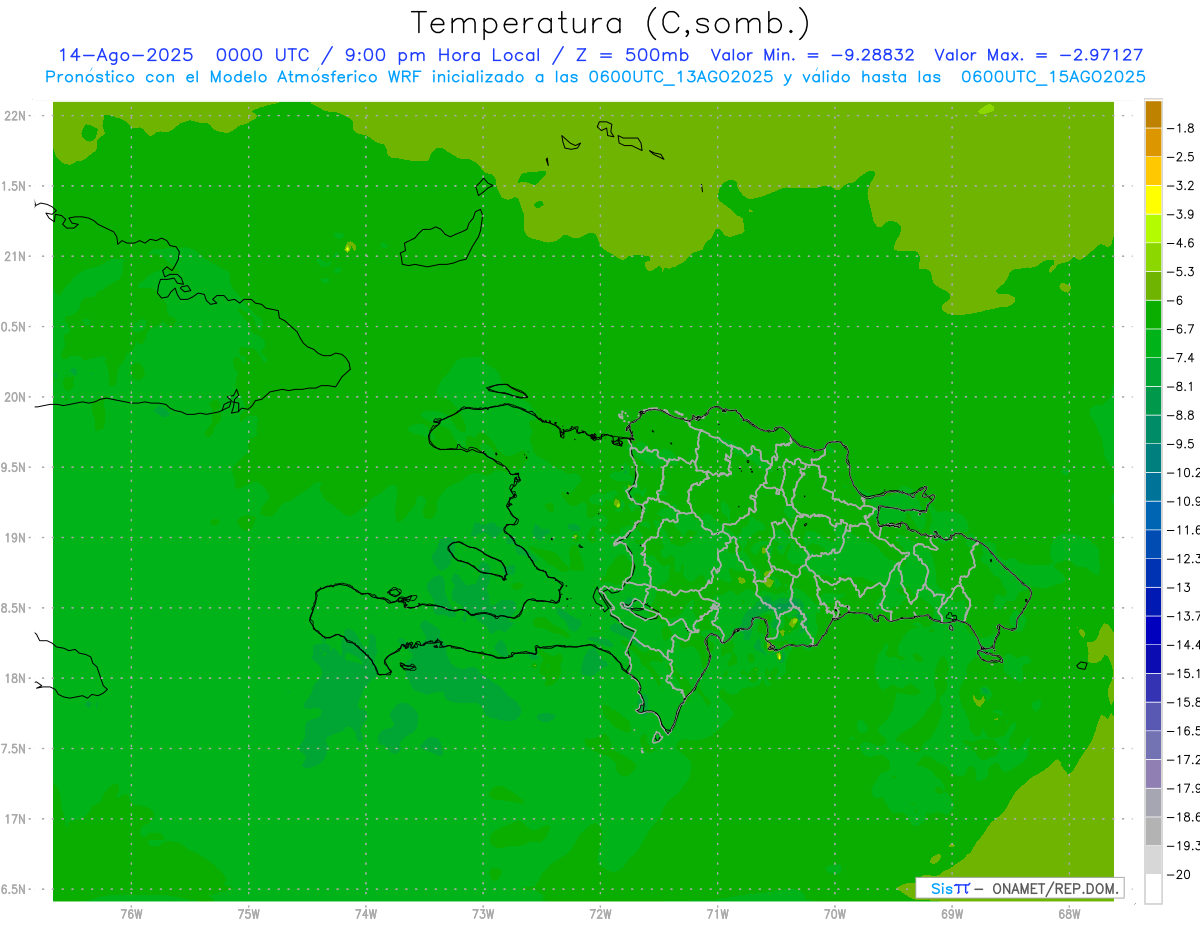The width and height of the screenshot is (1200, 927).
Task: Click the 18N latitude label
Action: pos(15,679)
